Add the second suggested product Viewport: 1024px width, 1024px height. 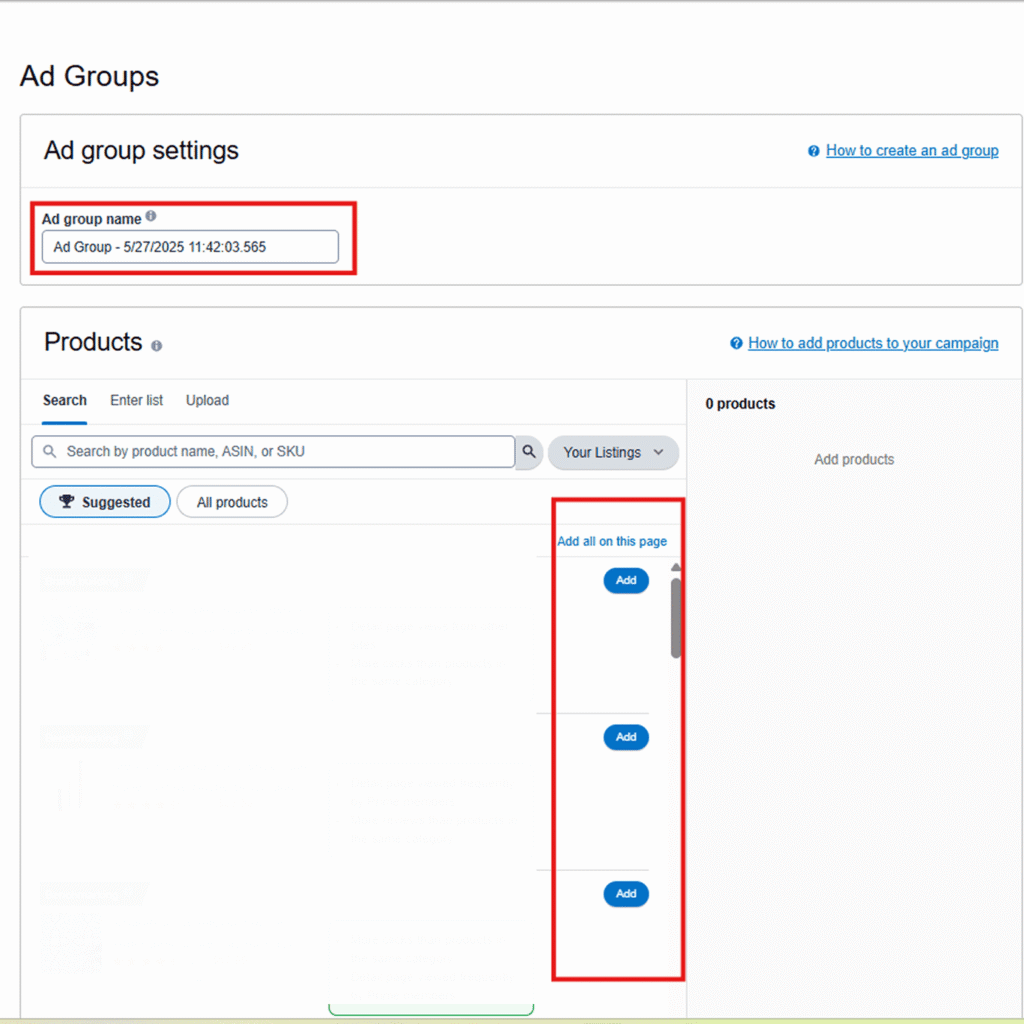pyautogui.click(x=626, y=737)
